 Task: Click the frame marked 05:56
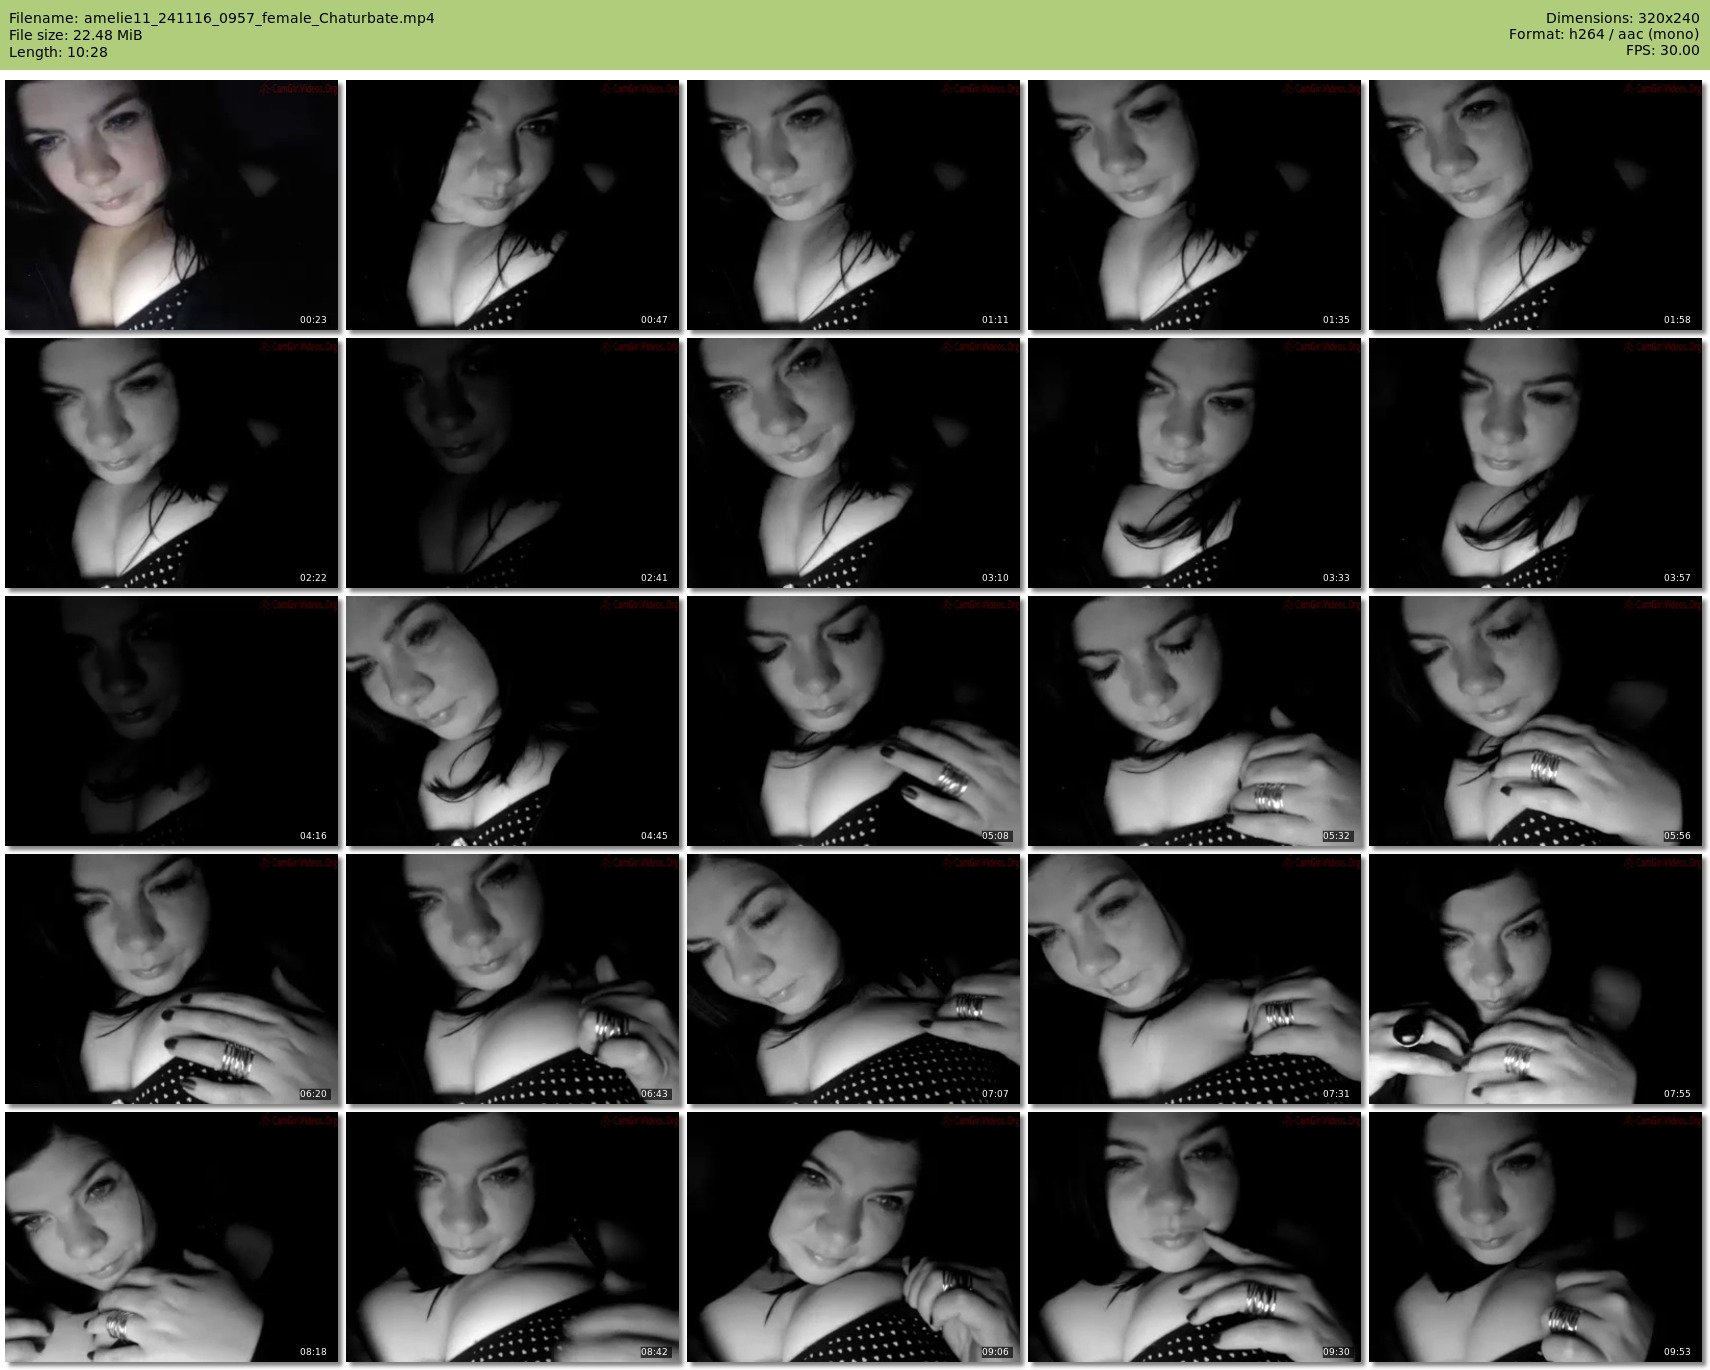click(1535, 721)
